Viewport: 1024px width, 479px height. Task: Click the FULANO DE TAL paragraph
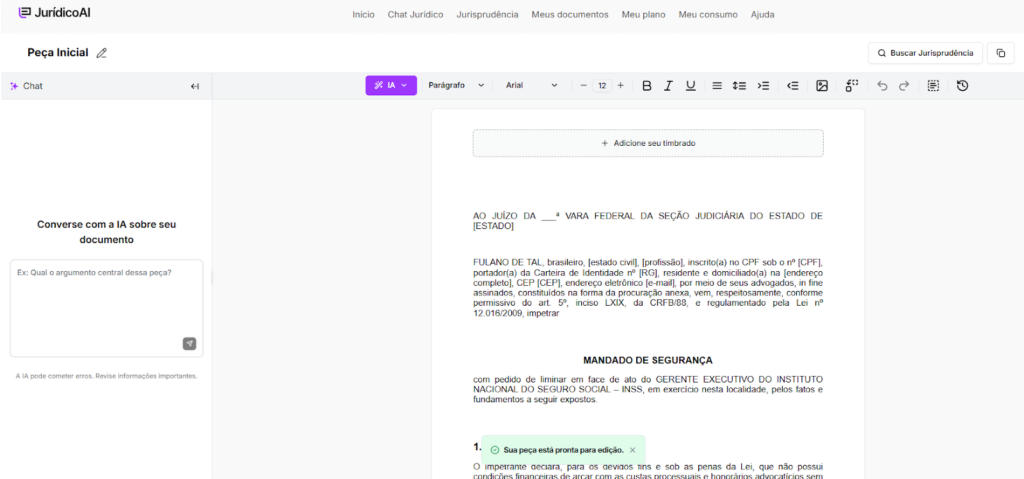pyautogui.click(x=648, y=288)
